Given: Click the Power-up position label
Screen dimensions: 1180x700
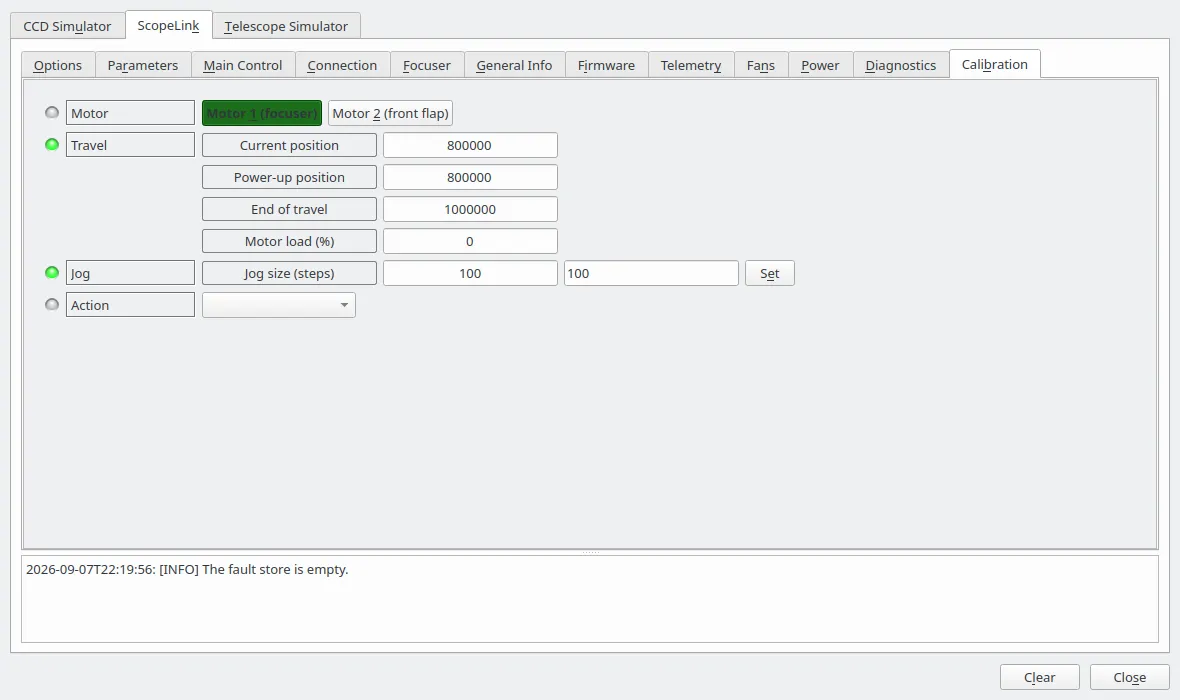Looking at the screenshot, I should (x=289, y=177).
